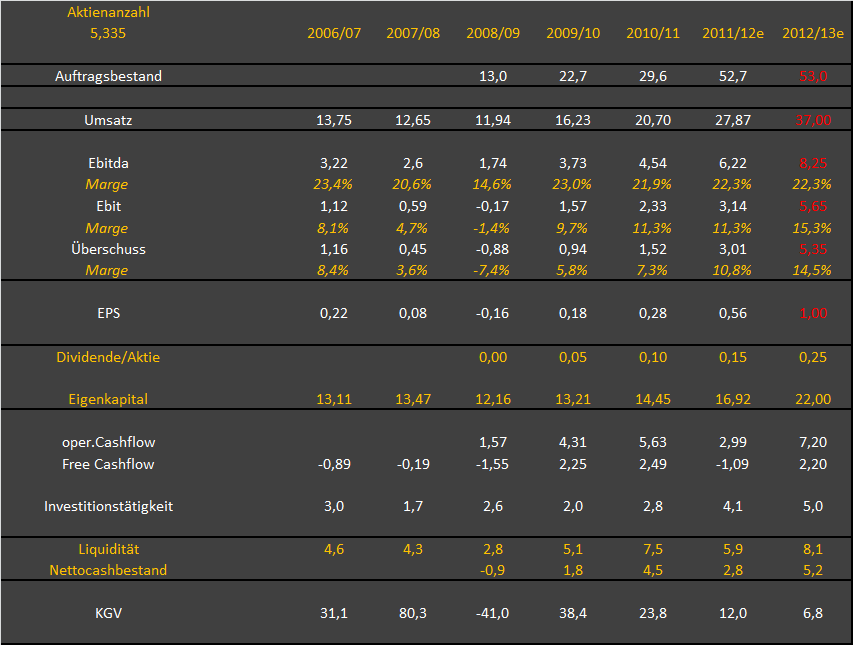Click the Nettocashbestand row label

click(108, 570)
